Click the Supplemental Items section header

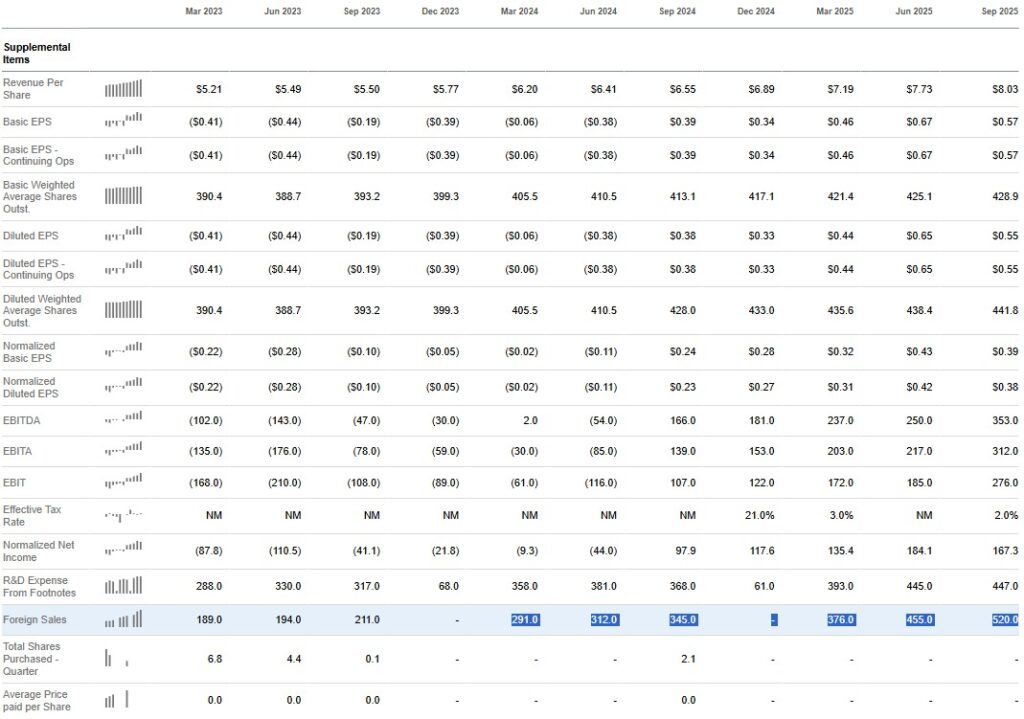coord(37,53)
